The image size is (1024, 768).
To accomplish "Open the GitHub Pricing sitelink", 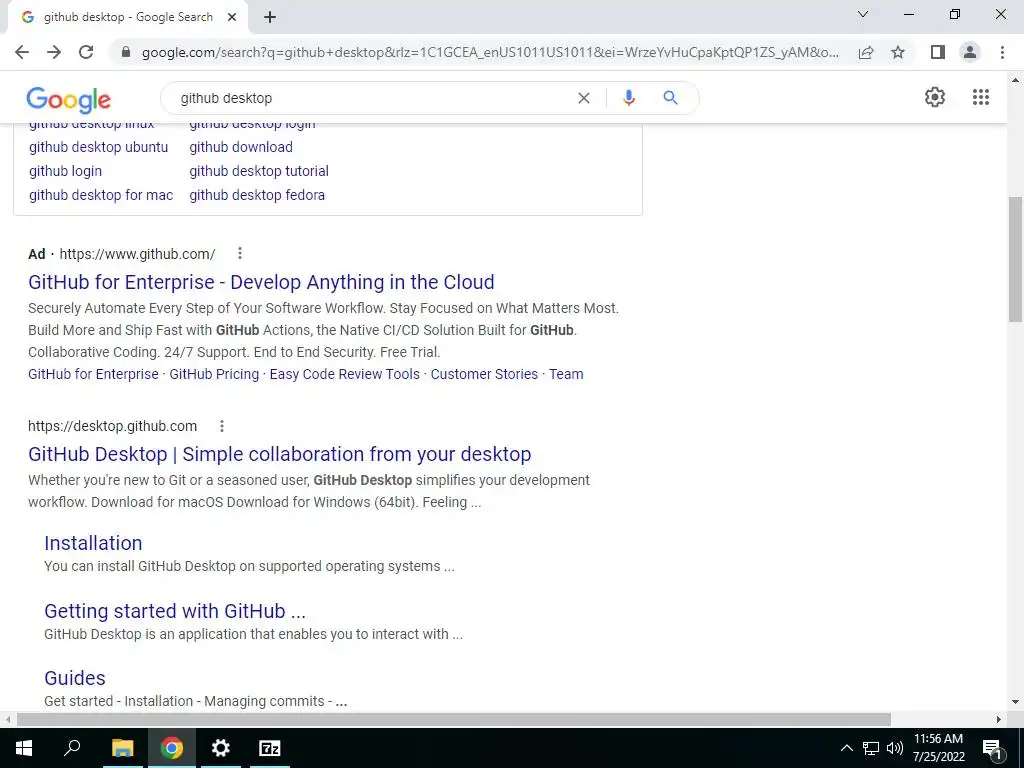I will click(214, 374).
